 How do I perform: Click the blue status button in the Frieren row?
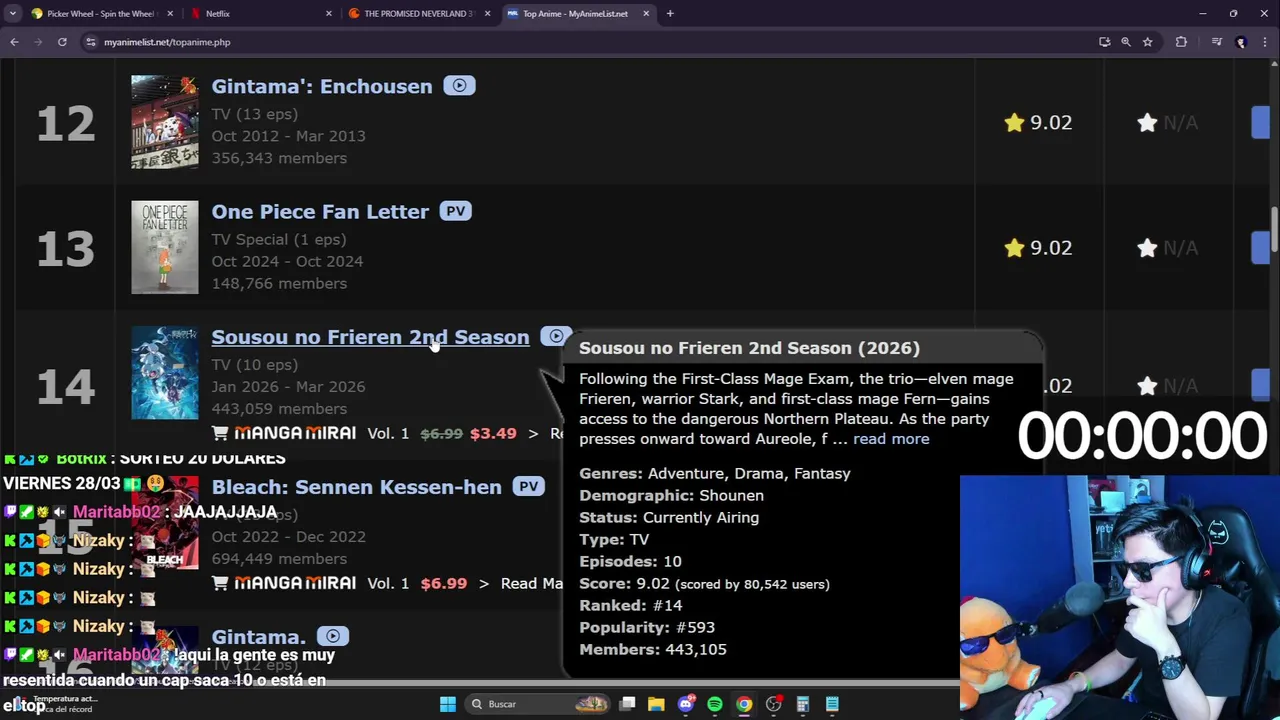(x=1261, y=385)
